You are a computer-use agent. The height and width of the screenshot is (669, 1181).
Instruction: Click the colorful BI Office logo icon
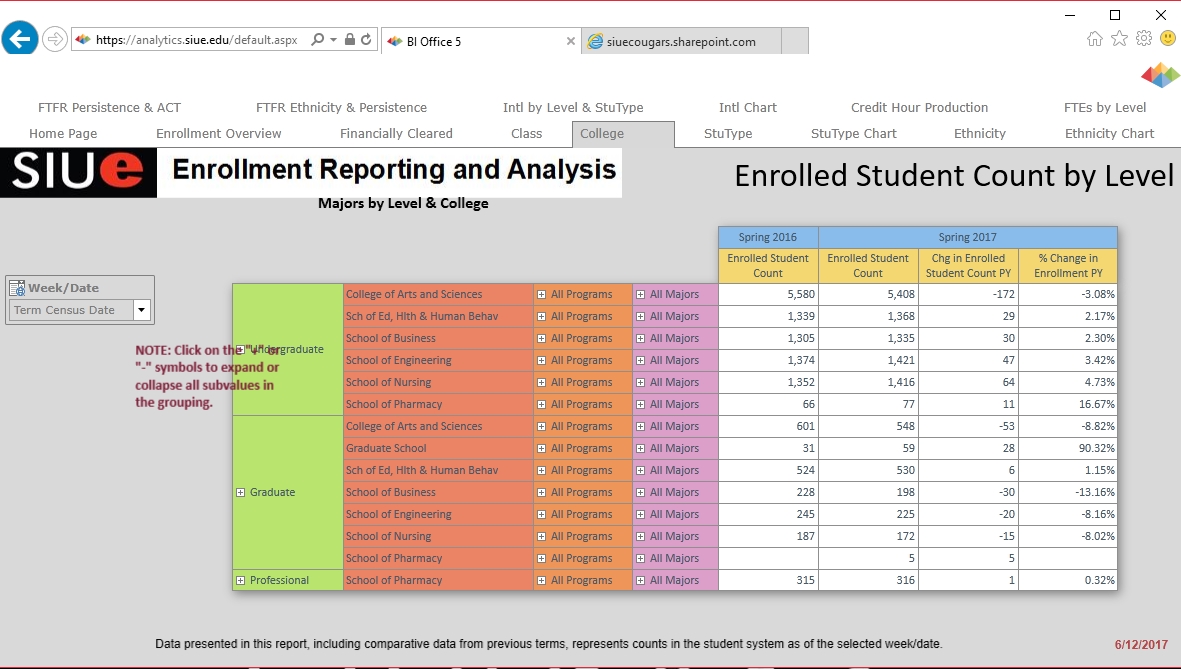[1160, 75]
